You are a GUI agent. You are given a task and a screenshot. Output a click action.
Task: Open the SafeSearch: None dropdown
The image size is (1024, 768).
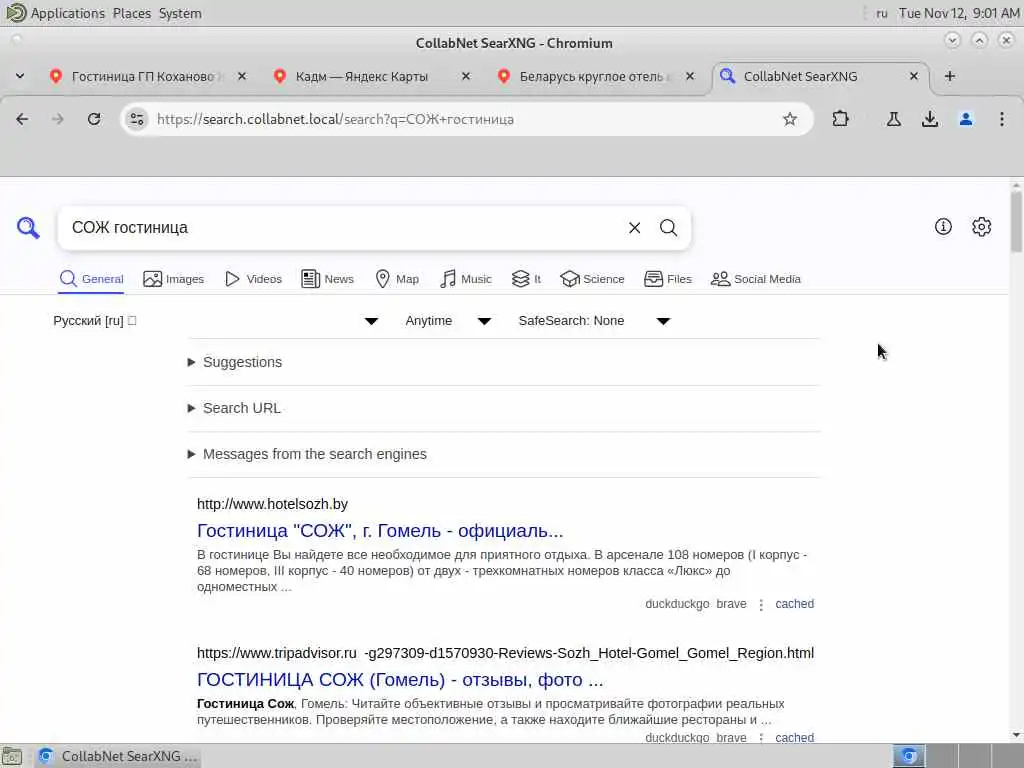coord(594,321)
